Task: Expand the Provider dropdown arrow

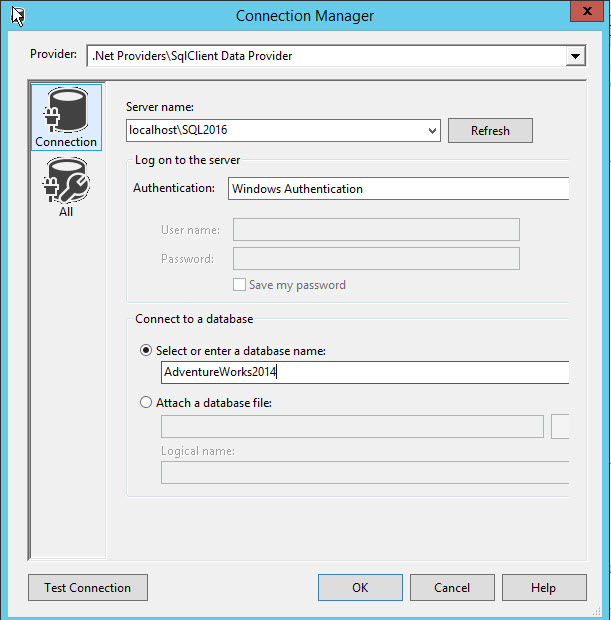Action: (x=575, y=56)
